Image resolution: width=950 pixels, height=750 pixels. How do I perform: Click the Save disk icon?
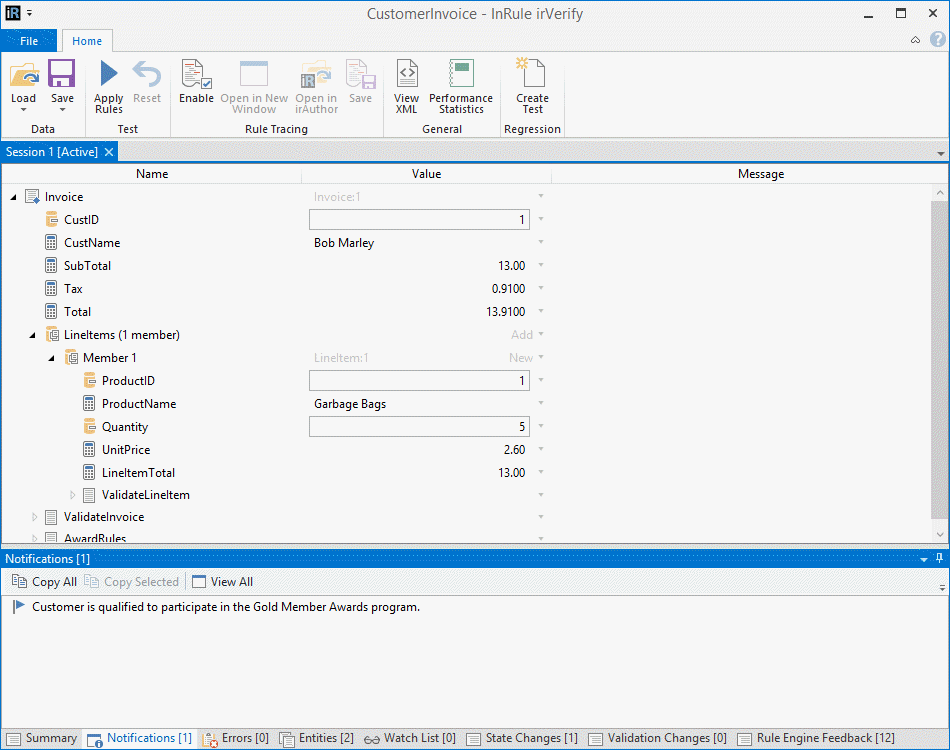[62, 74]
